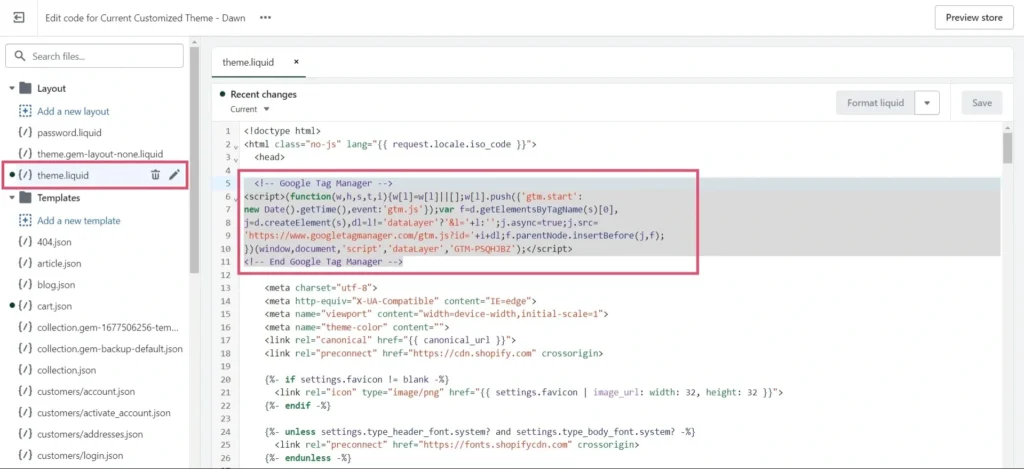Open 404.json template file

click(54, 242)
